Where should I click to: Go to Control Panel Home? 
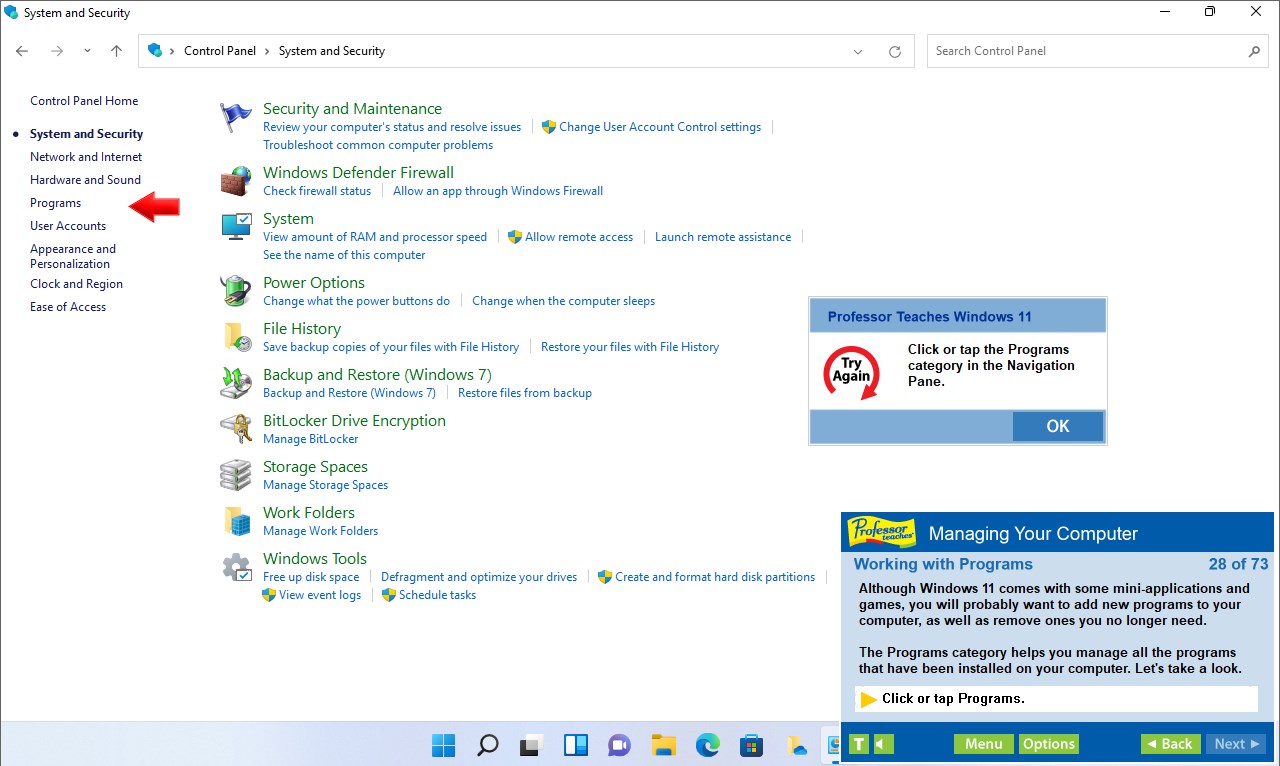(84, 101)
